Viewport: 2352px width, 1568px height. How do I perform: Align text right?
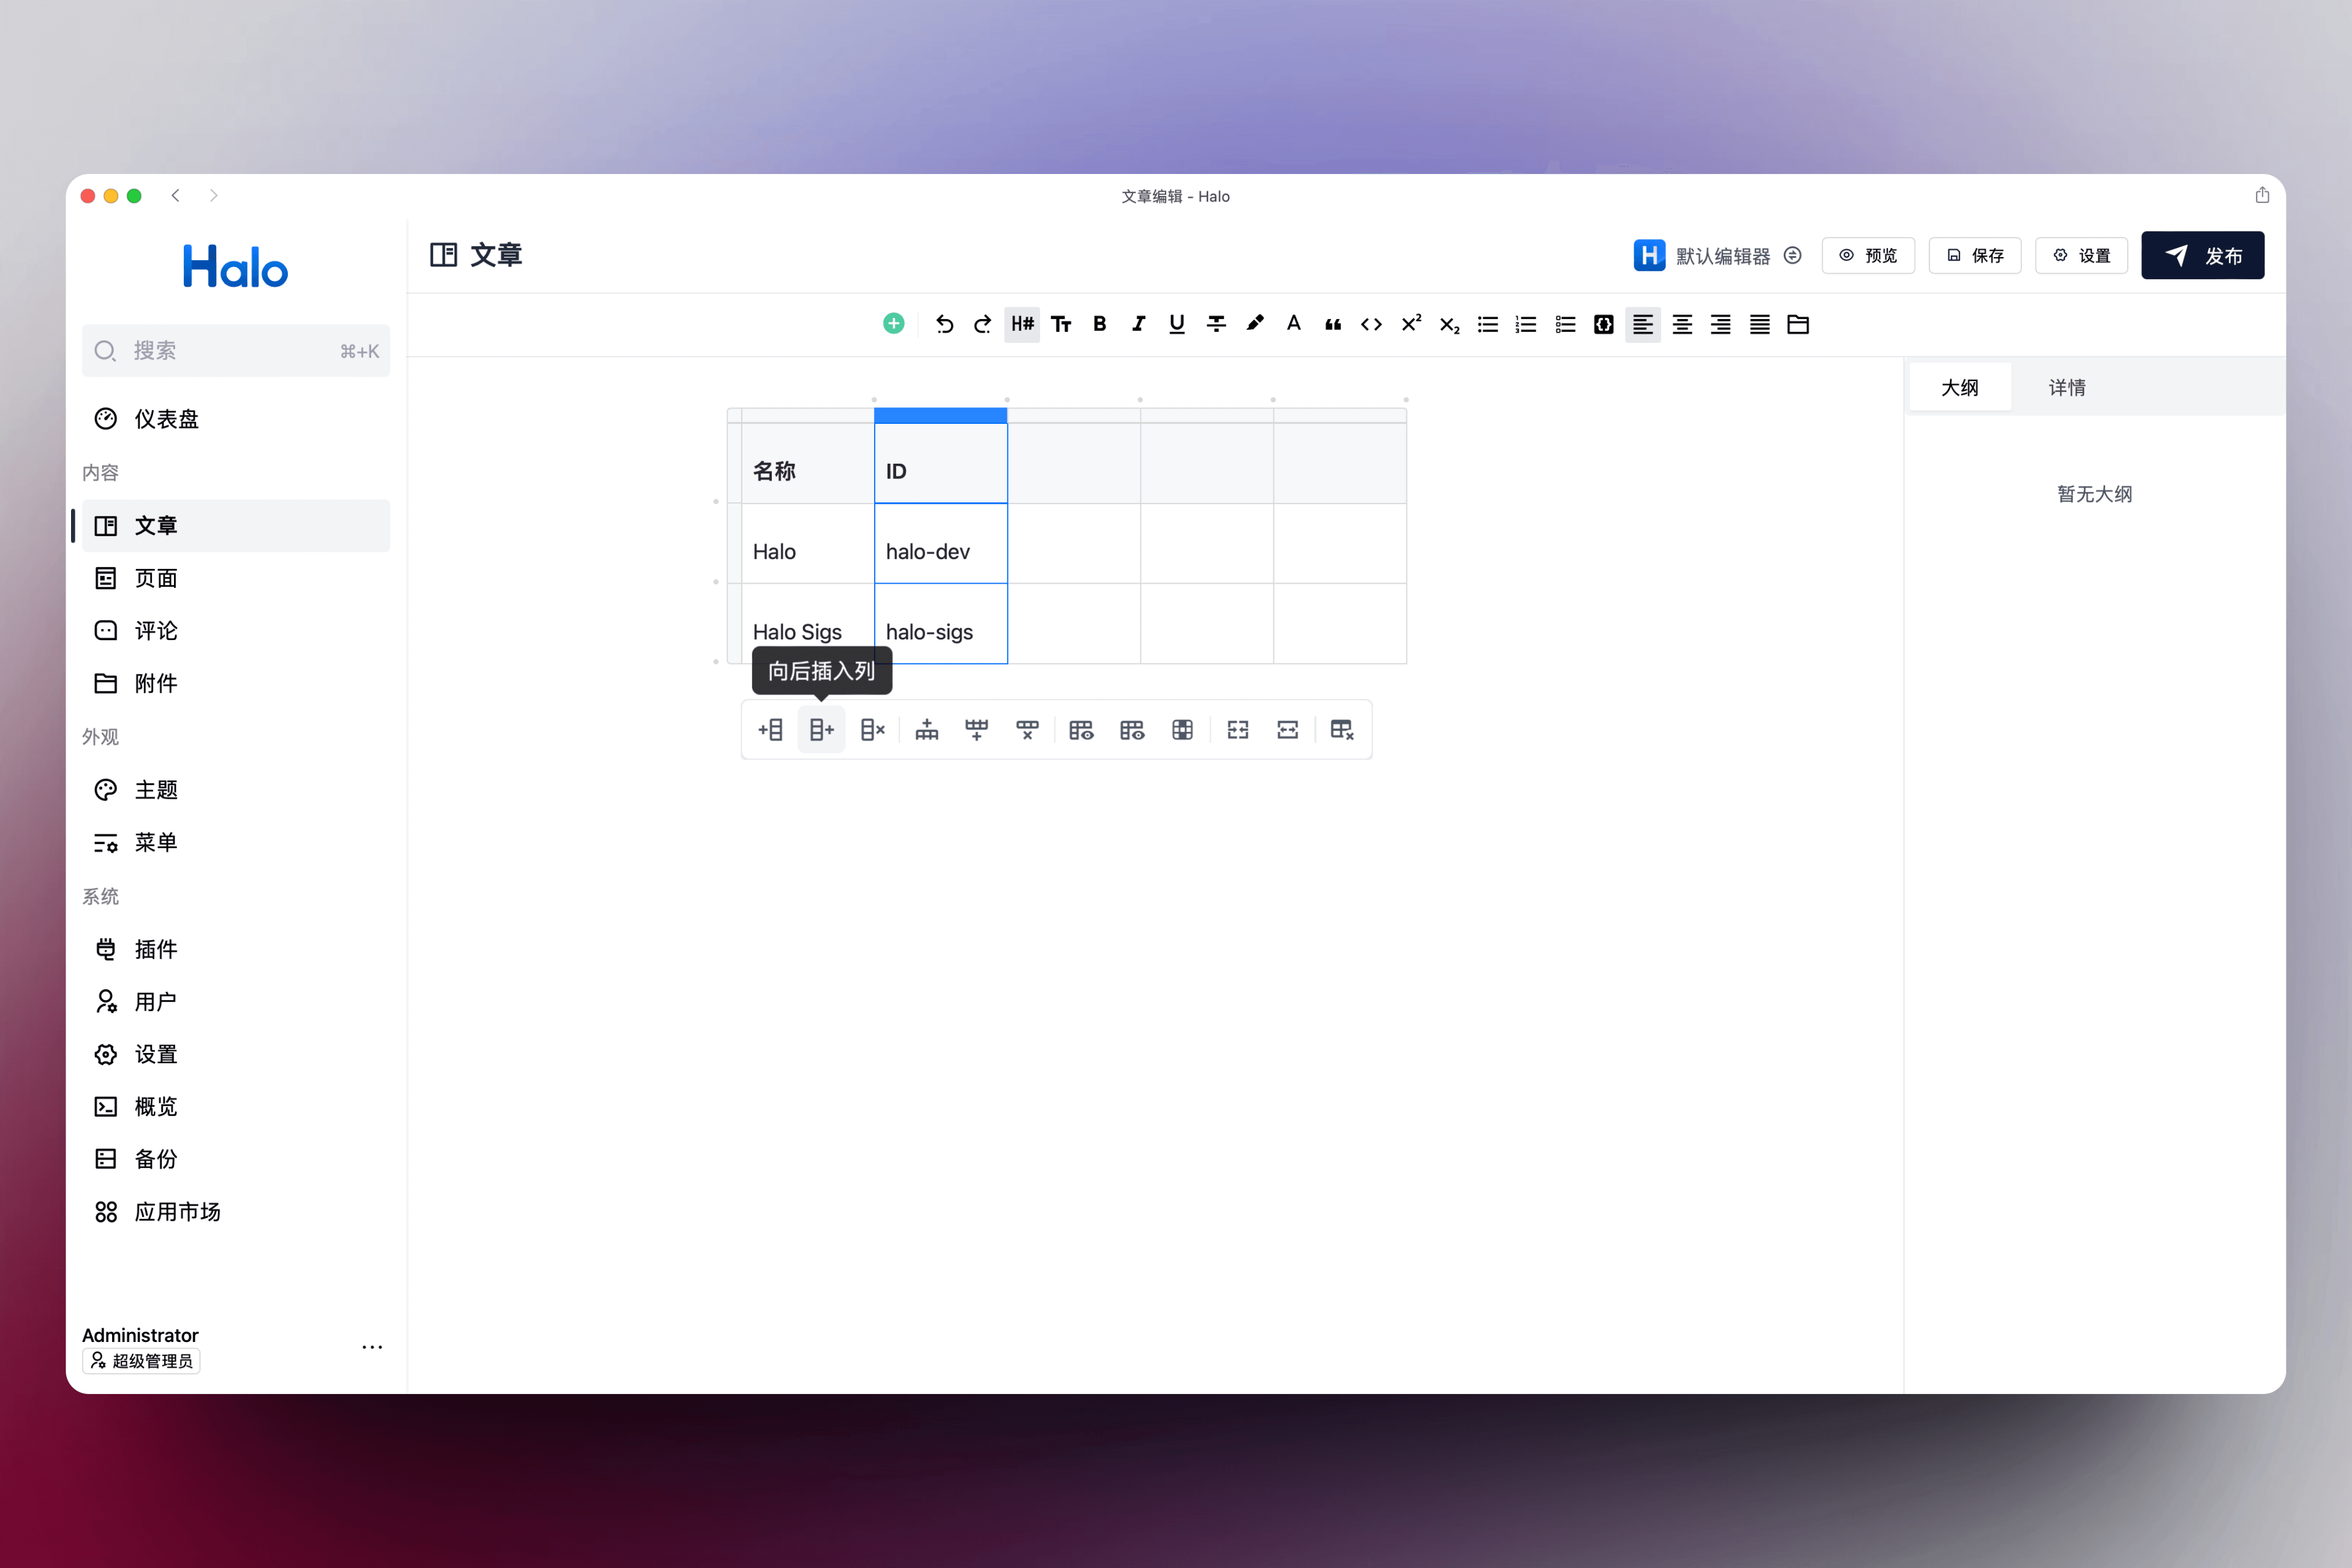(1721, 324)
